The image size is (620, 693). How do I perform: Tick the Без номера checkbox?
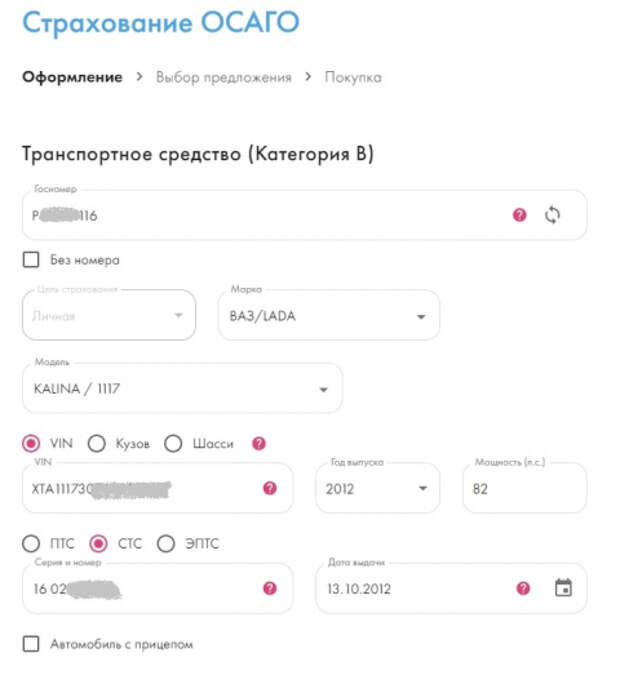click(31, 259)
